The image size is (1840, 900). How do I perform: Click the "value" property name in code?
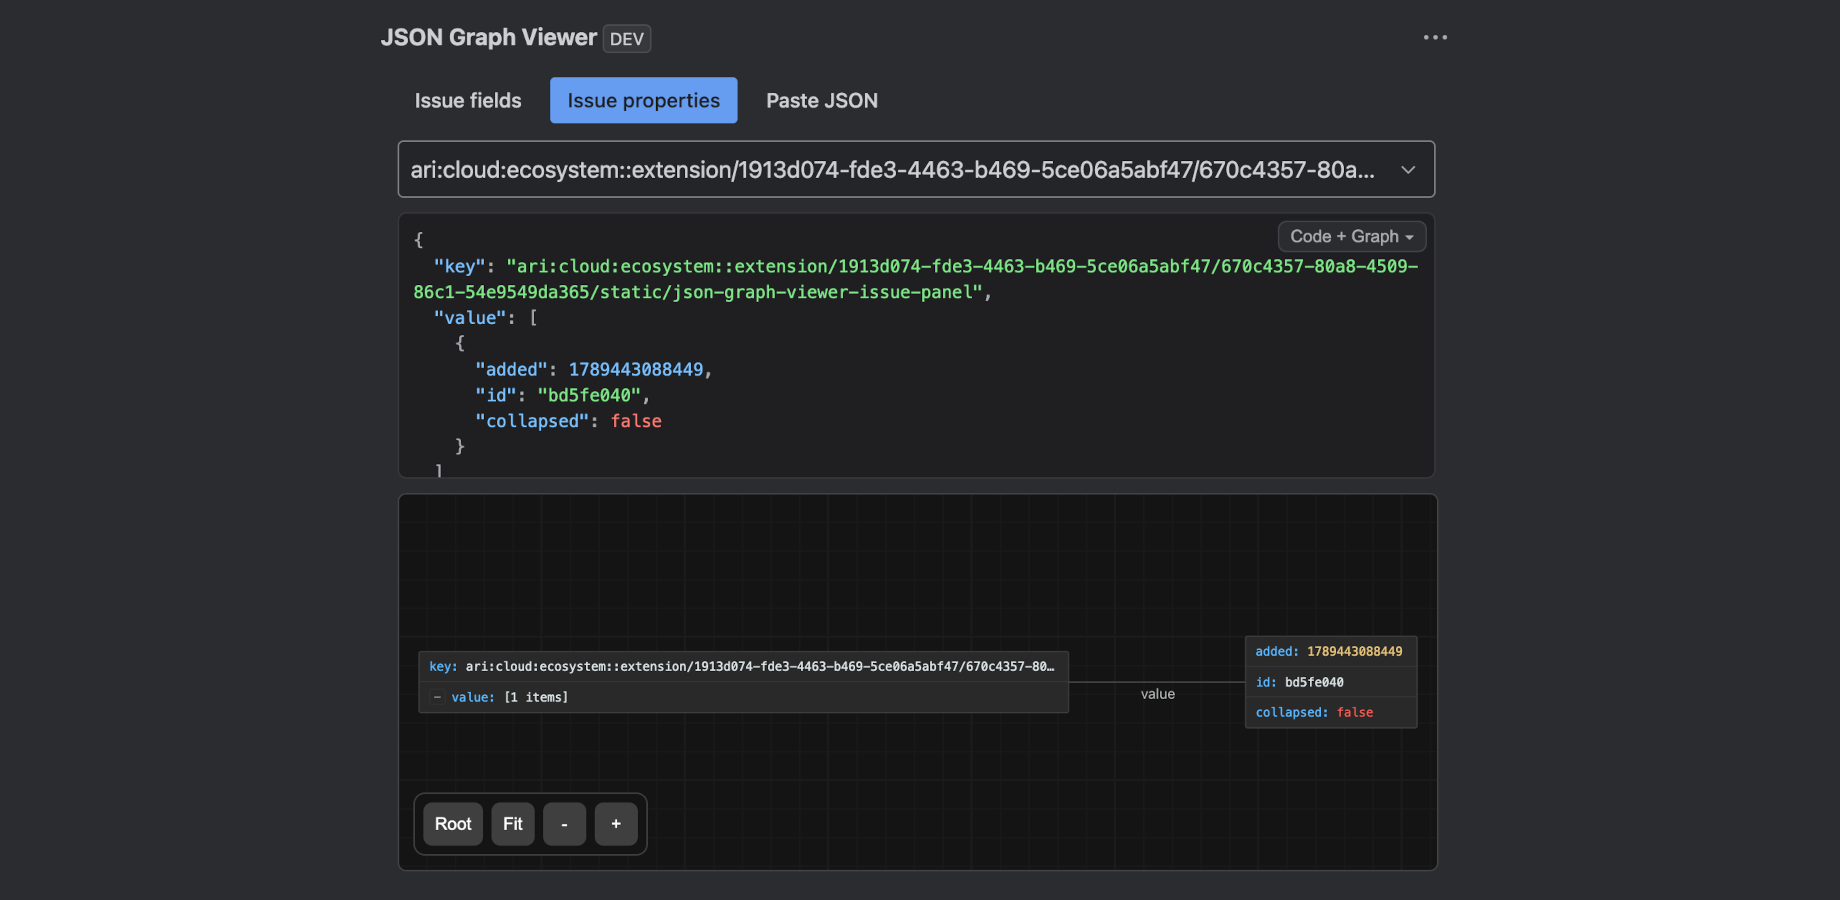tap(470, 317)
